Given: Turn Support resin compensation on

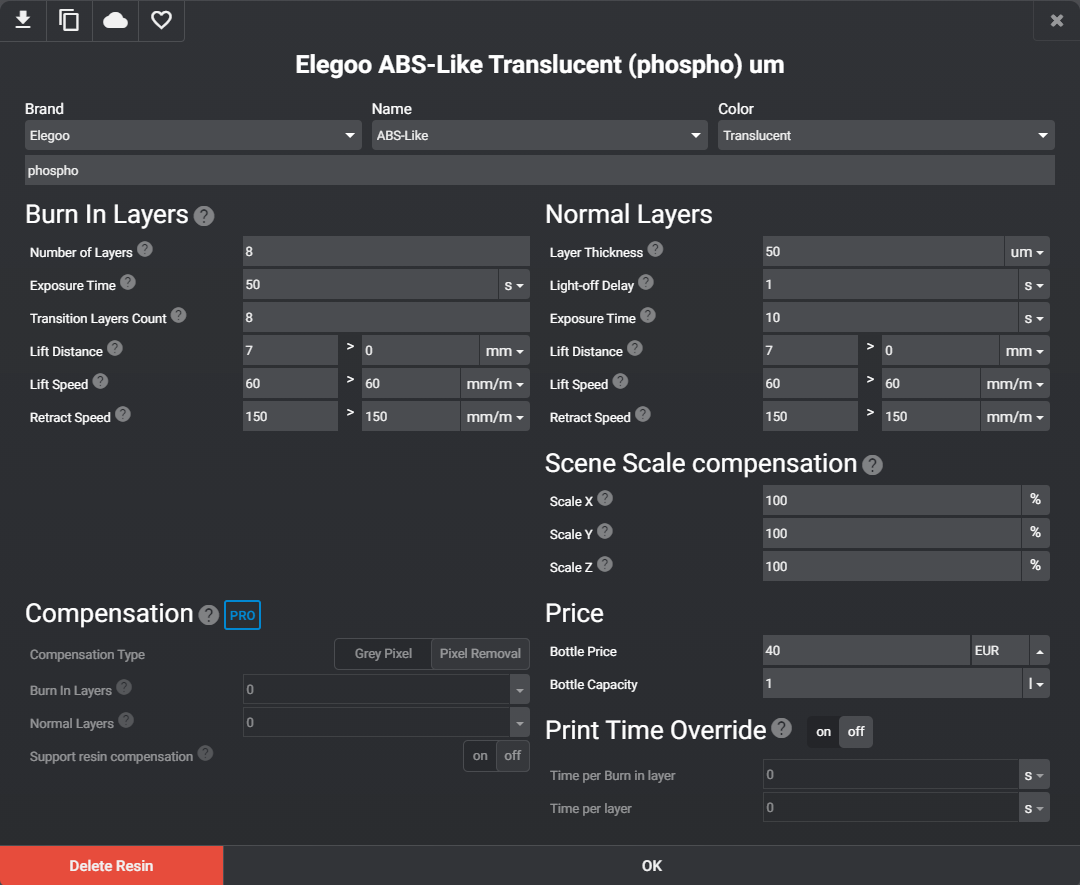Looking at the screenshot, I should click(480, 756).
